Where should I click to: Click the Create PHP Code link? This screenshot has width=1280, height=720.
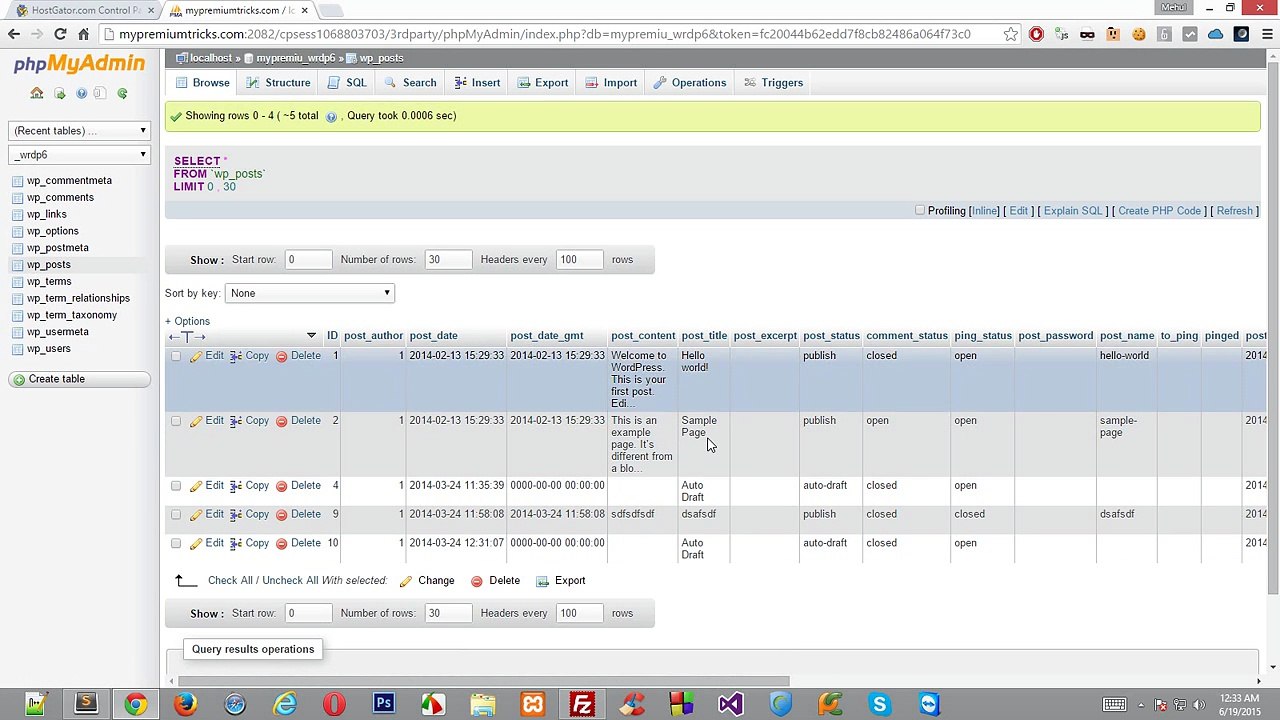point(1160,211)
